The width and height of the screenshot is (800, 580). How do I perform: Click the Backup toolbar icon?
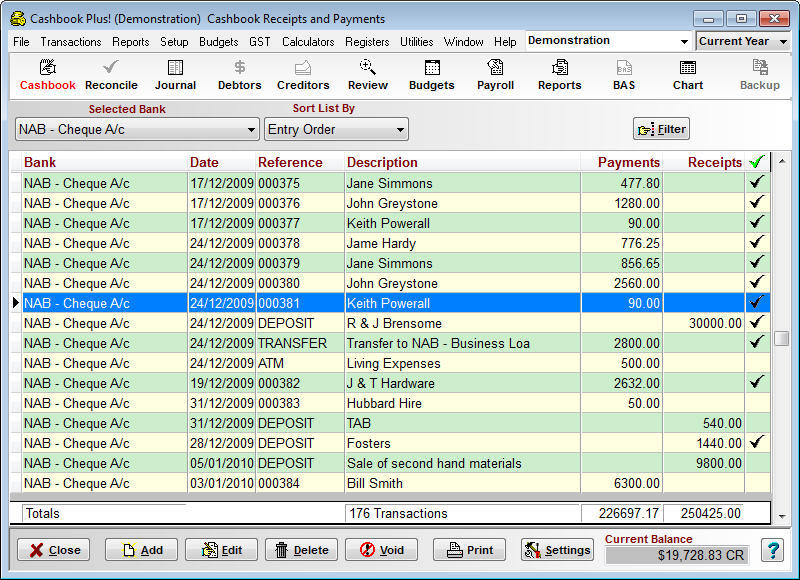pos(760,75)
